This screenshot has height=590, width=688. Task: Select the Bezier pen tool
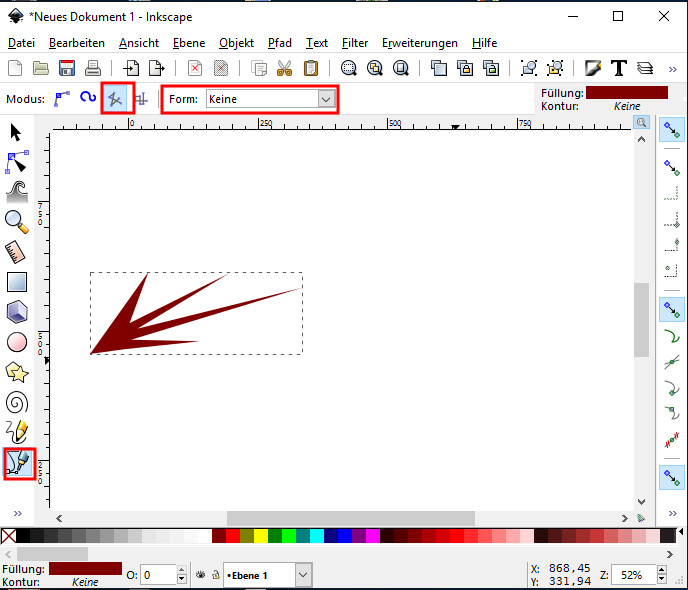click(x=18, y=463)
